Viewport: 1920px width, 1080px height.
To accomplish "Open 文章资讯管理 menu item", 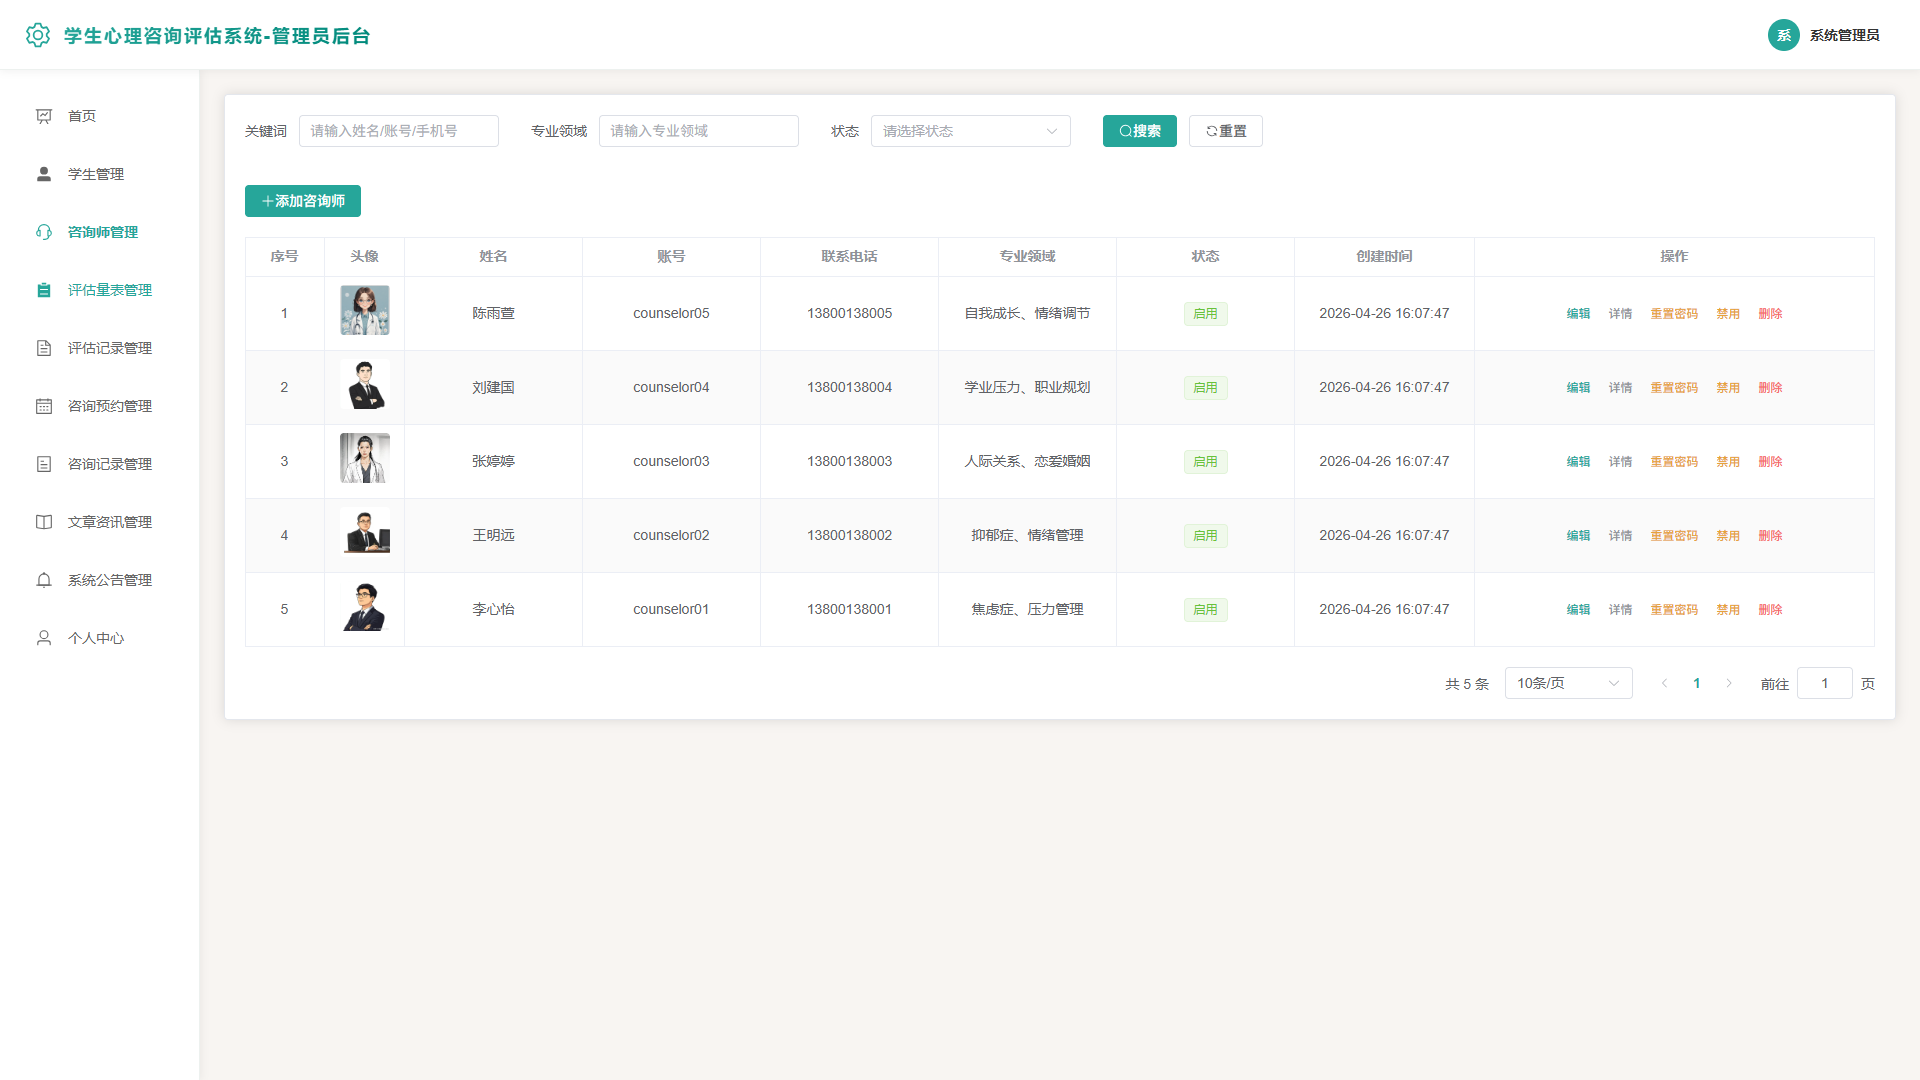I will [110, 522].
